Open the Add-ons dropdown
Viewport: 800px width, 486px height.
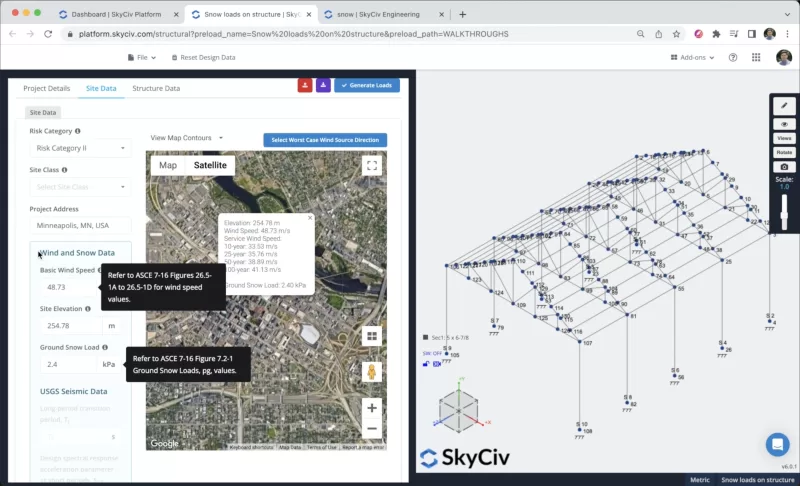692,58
